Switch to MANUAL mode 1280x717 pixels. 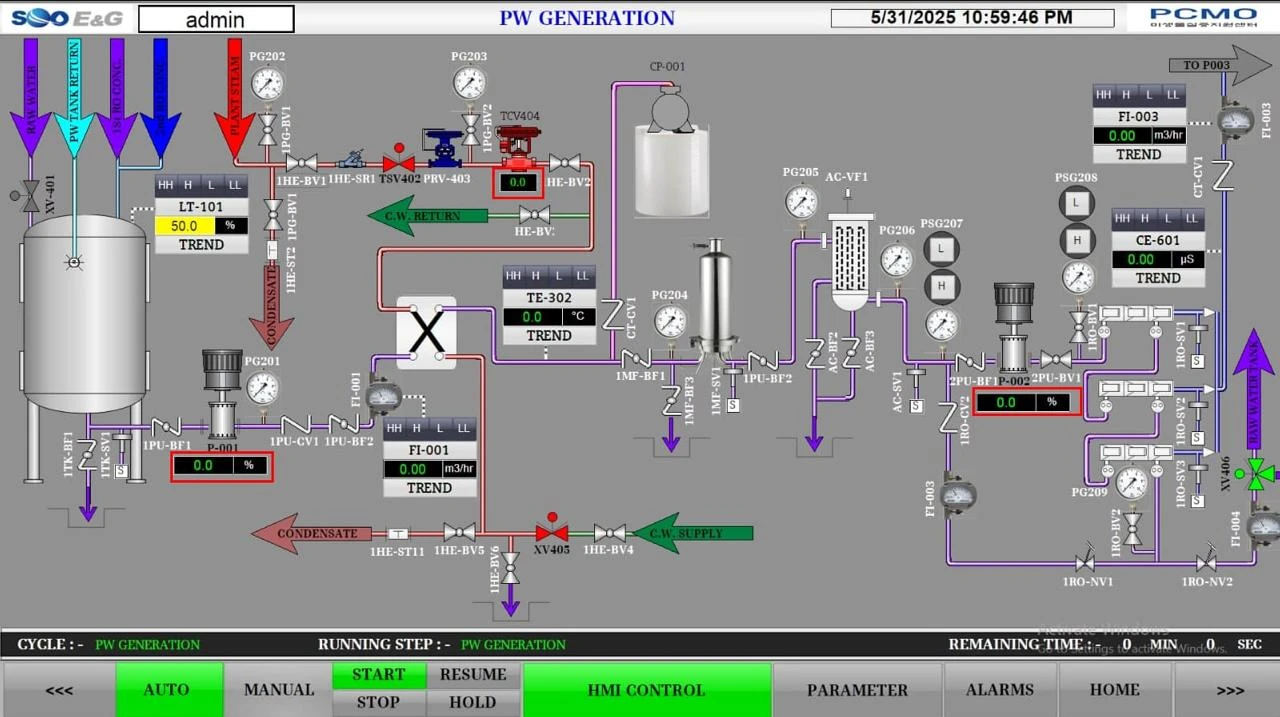279,689
